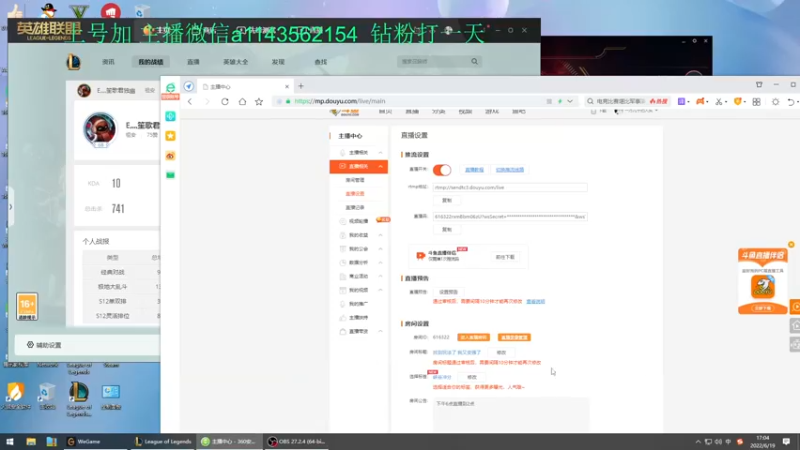Open a new browser tab with the plus button
The height and width of the screenshot is (450, 800).
(301, 86)
